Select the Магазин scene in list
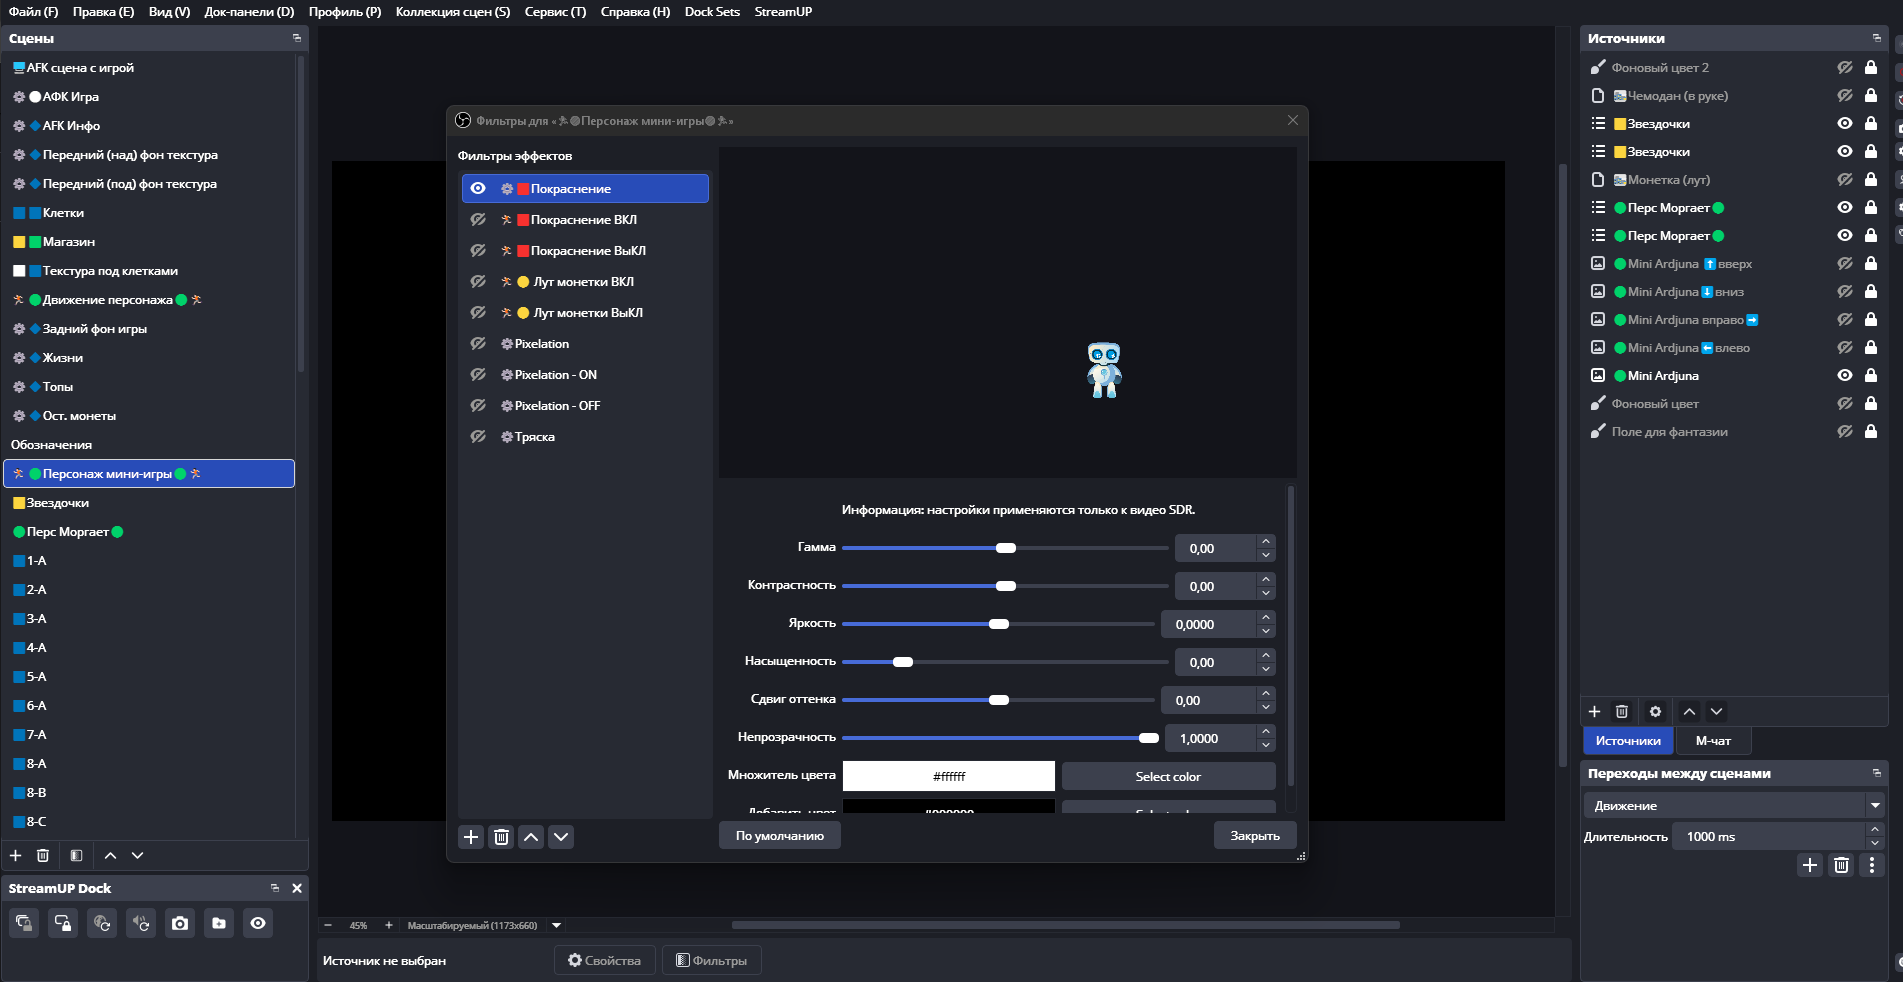Screen dimensions: 1903x982 click(x=69, y=242)
